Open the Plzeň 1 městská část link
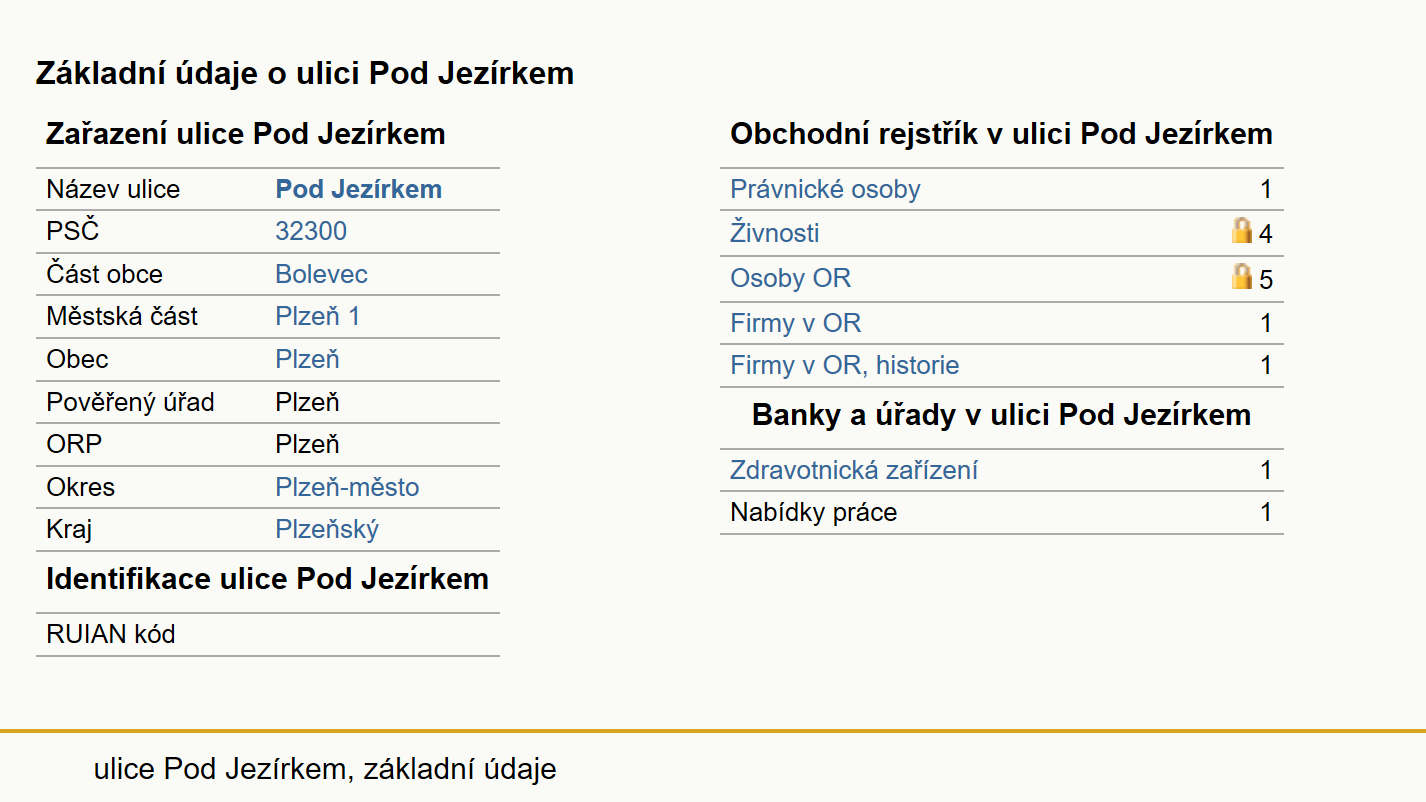Viewport: 1426px width, 802px height. click(x=317, y=316)
